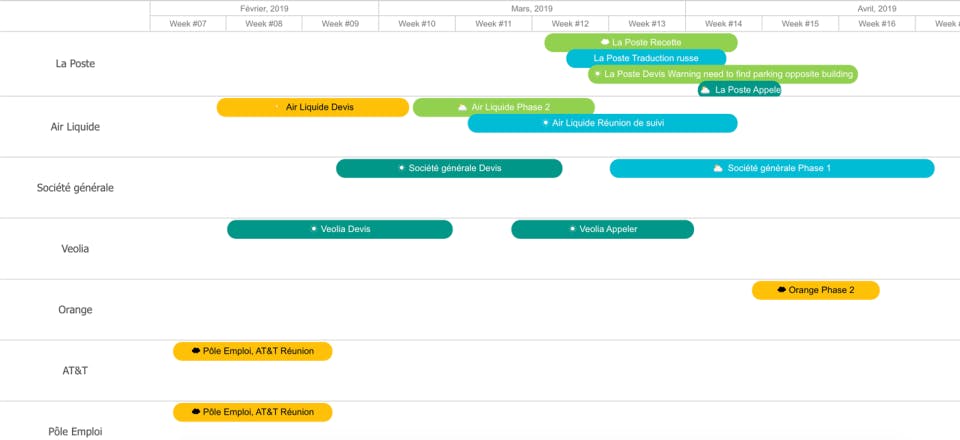Image resolution: width=960 pixels, height=440 pixels.
Task: Click the cloud icon in the AT&T row Réunion bar
Action: click(x=196, y=351)
